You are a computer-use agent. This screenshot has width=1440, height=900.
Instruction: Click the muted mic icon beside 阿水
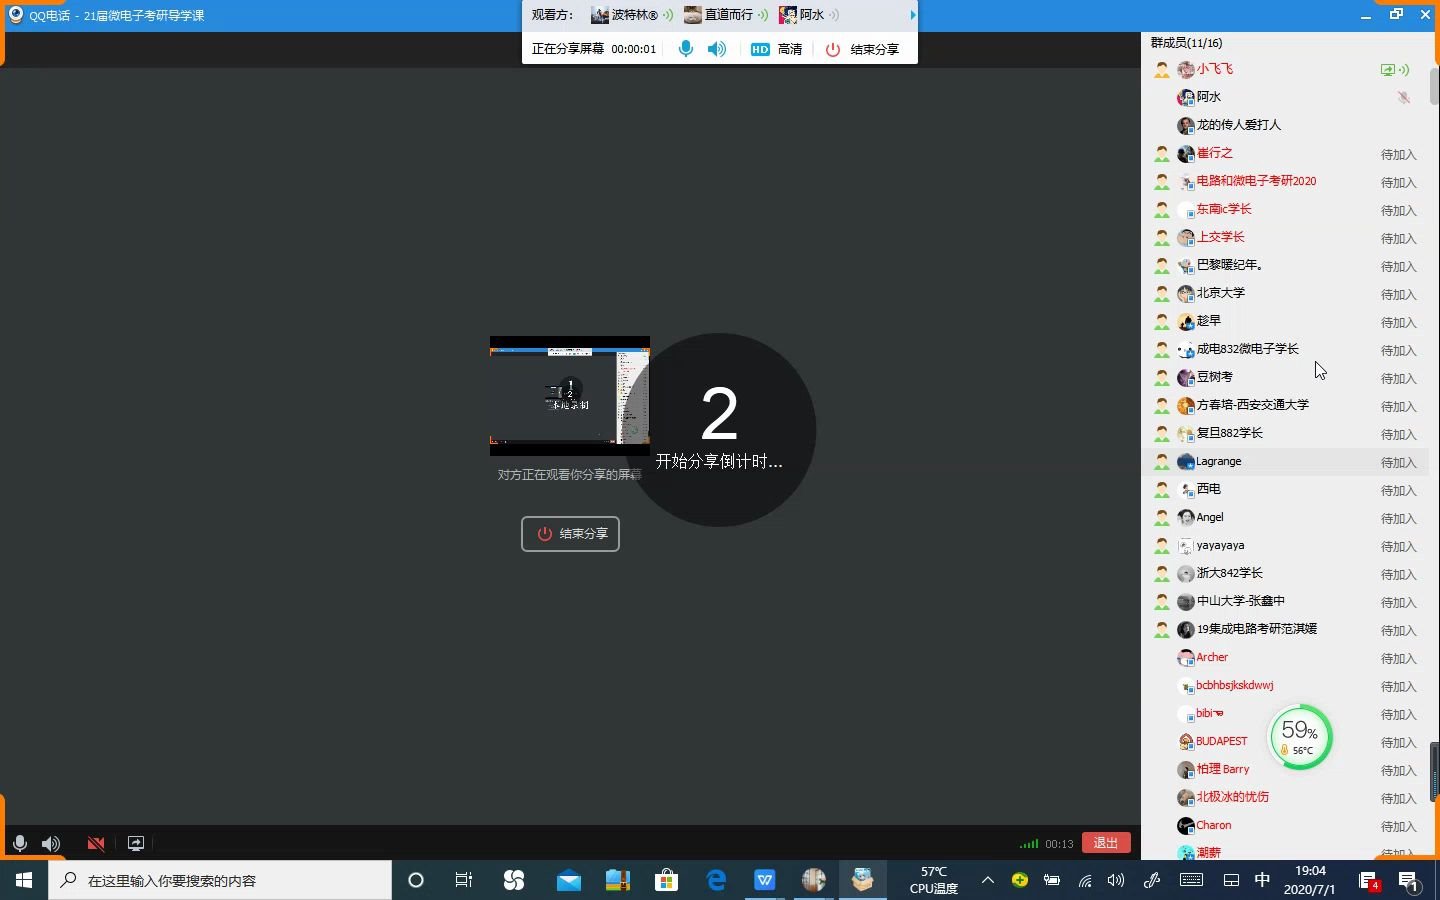(x=1404, y=97)
